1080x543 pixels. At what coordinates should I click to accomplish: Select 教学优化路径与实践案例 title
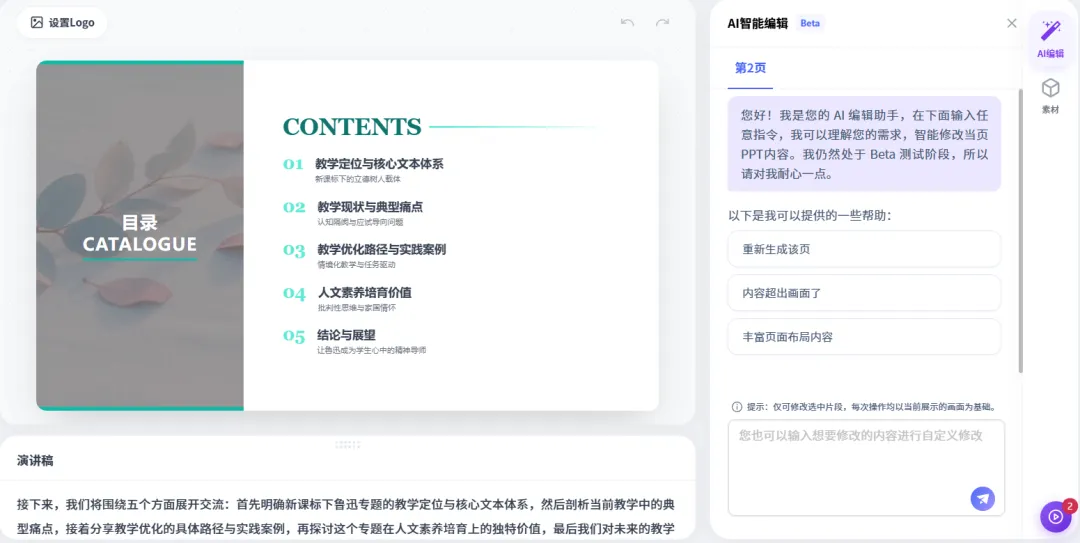click(x=382, y=249)
